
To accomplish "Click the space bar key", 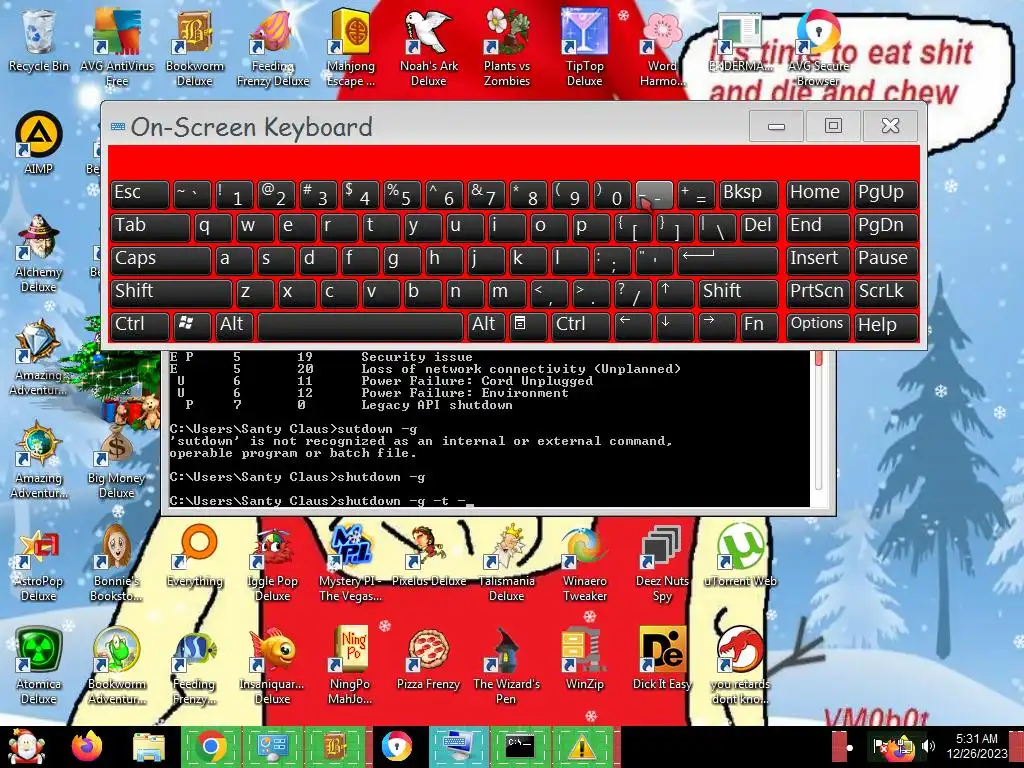I will coord(360,325).
